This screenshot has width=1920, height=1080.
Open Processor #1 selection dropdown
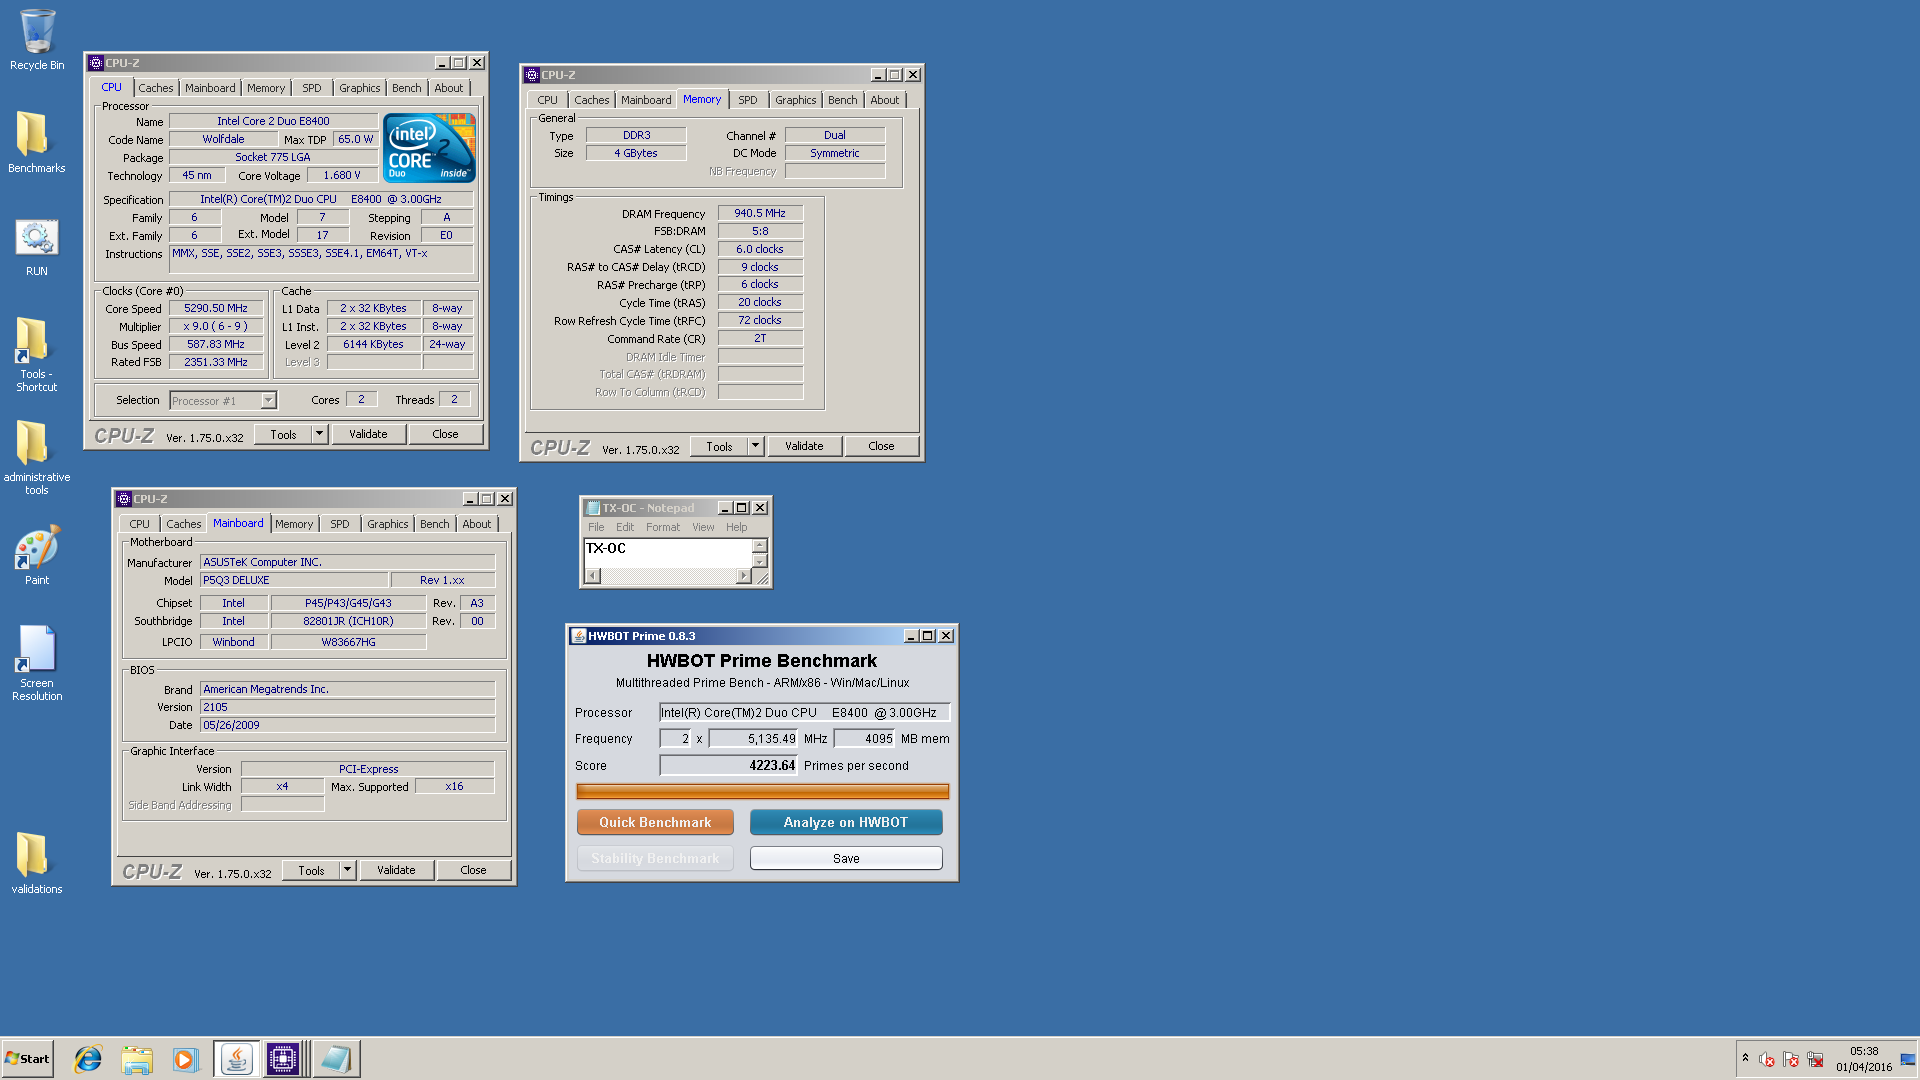click(222, 400)
